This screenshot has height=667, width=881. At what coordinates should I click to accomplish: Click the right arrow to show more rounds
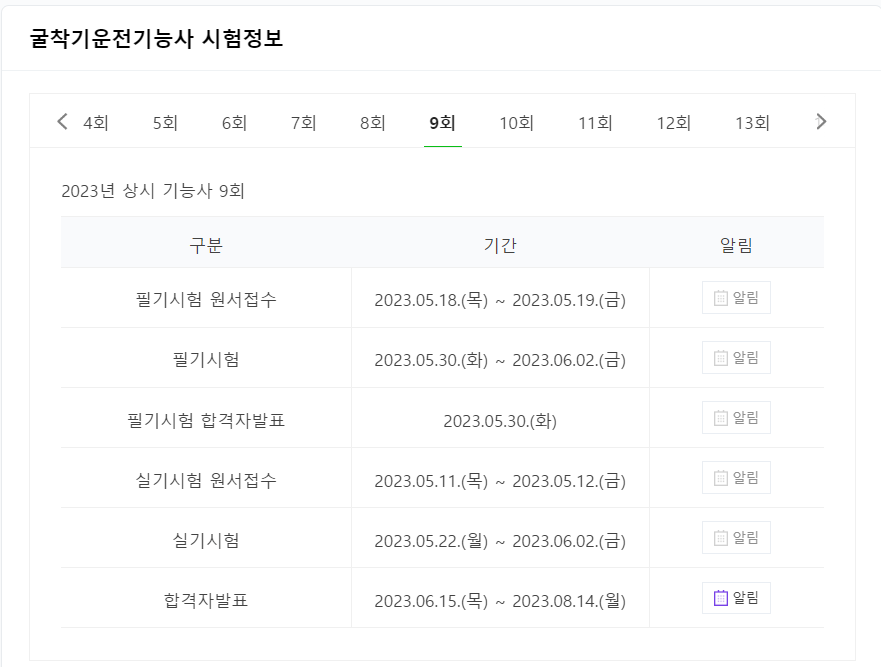pyautogui.click(x=821, y=122)
